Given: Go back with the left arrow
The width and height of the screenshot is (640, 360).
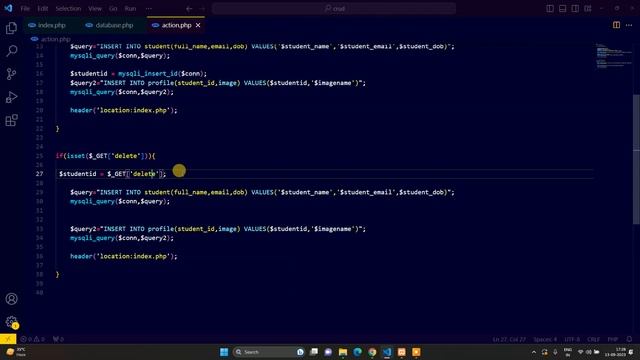Looking at the screenshot, I should (189, 8).
